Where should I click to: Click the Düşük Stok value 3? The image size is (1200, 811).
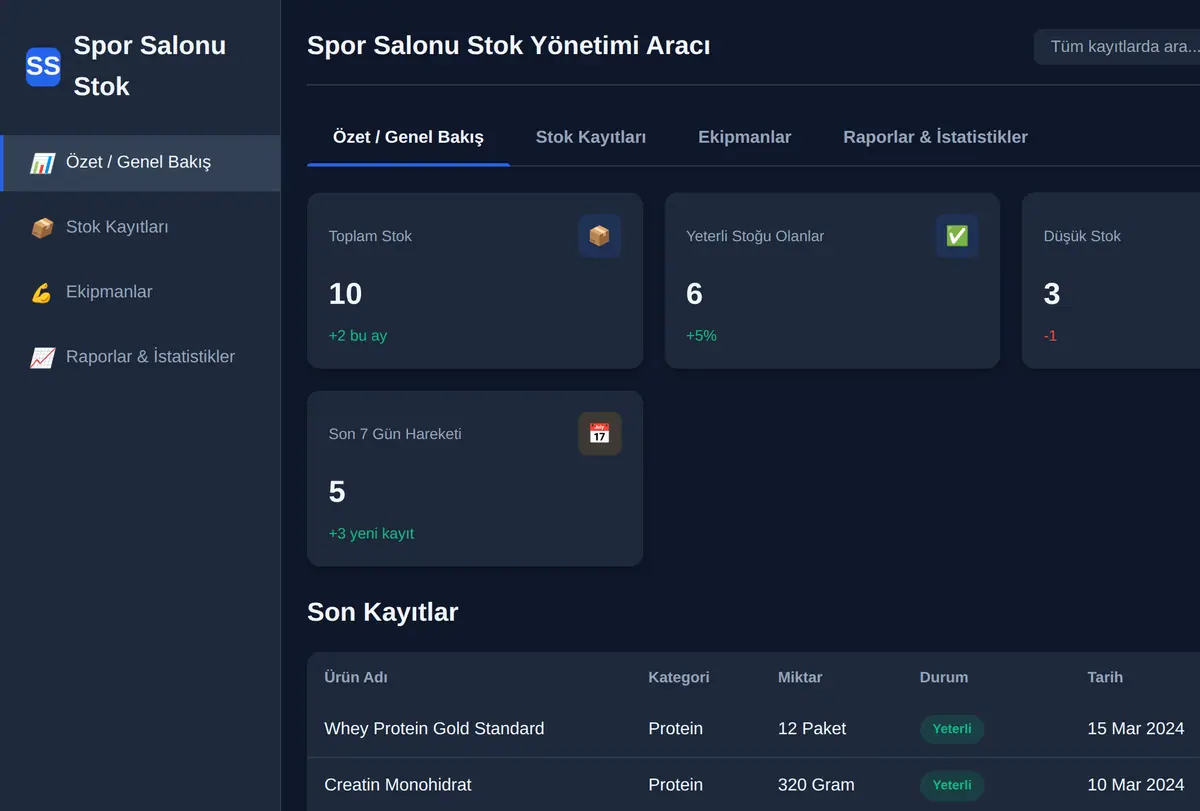pyautogui.click(x=1052, y=294)
